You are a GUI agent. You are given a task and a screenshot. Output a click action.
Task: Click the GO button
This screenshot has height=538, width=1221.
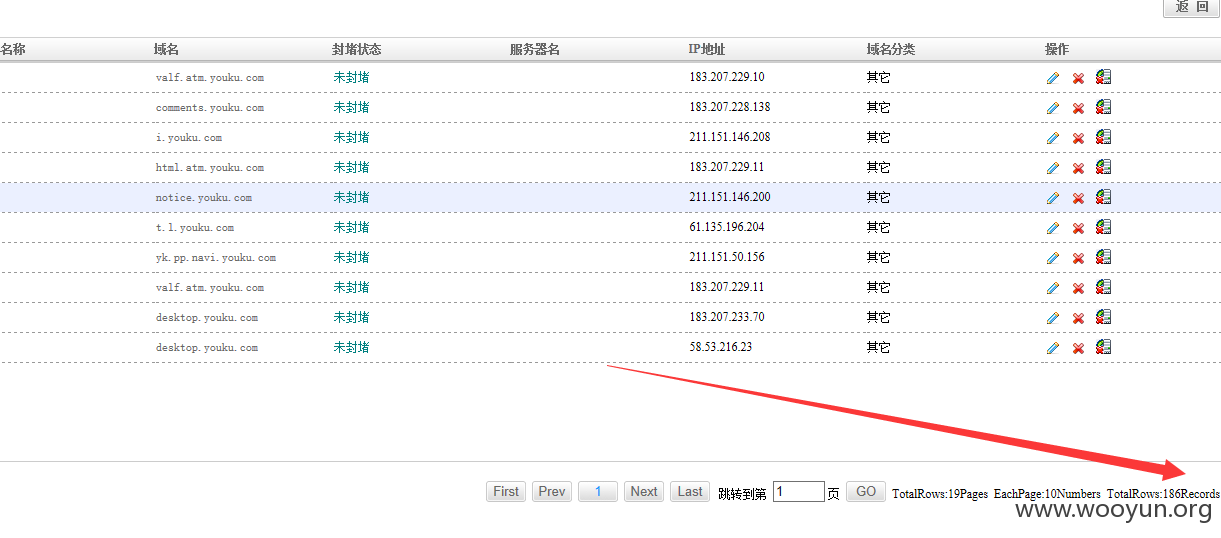point(866,491)
